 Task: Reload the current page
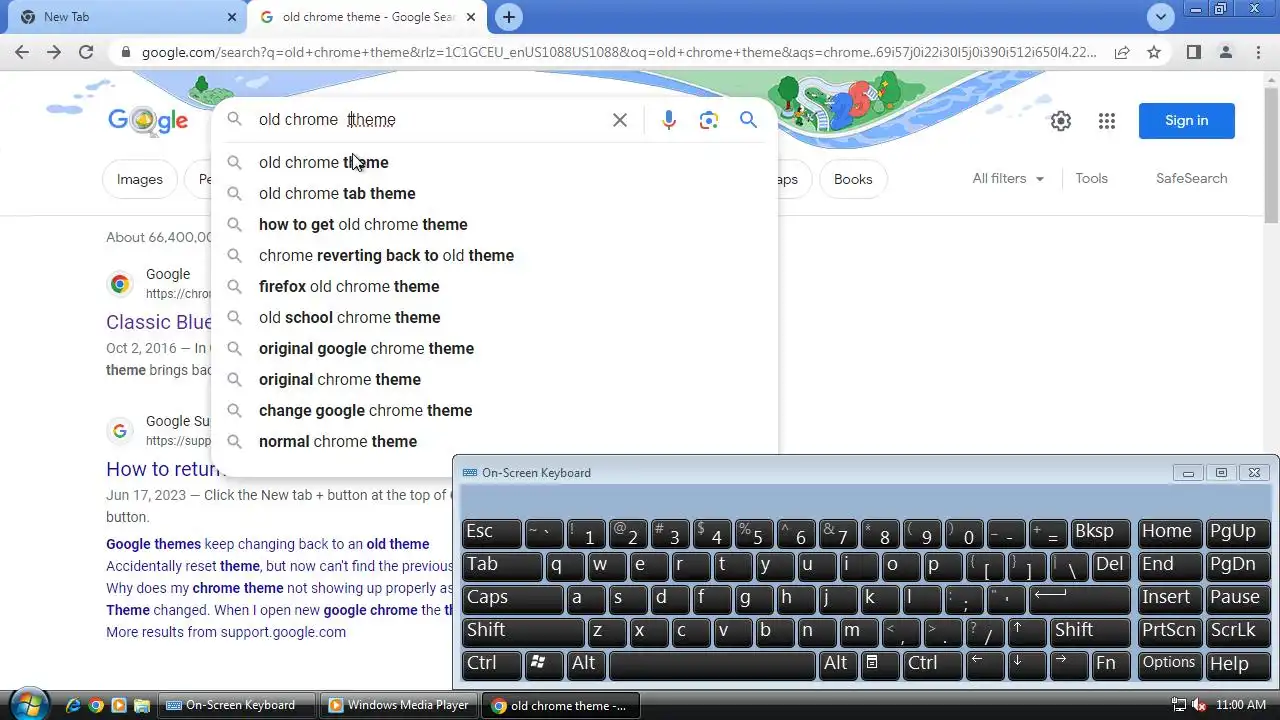pos(86,52)
